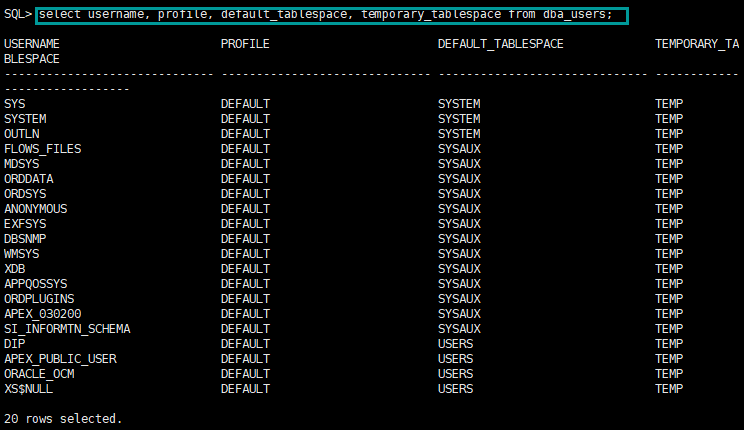Select XDB username

click(15, 269)
